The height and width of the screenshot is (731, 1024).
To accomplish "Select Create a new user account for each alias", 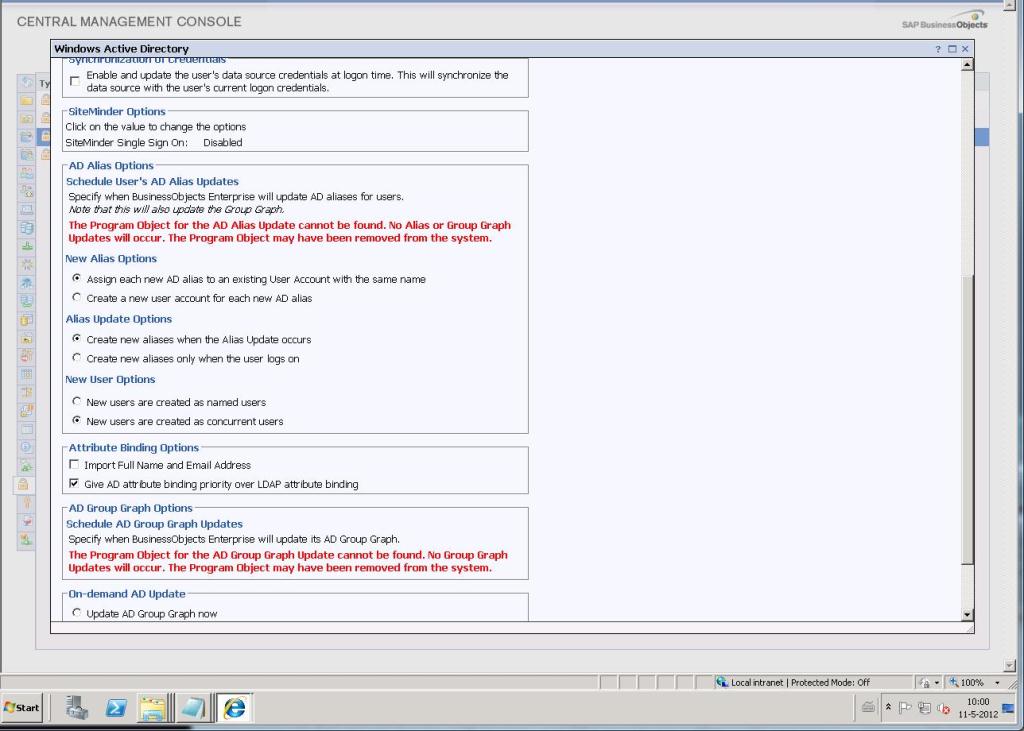I will (76, 297).
